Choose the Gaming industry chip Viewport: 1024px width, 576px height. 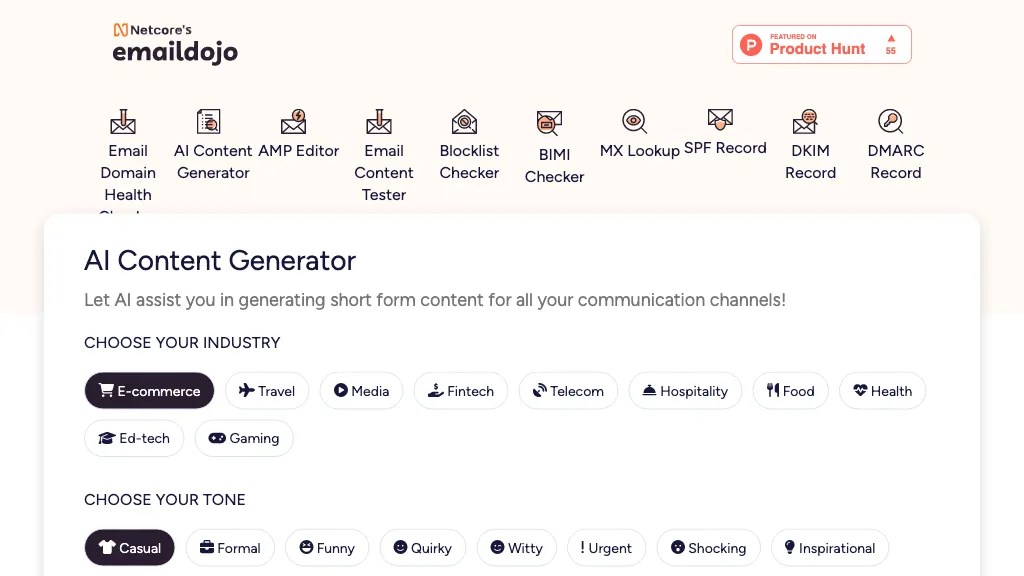click(244, 438)
